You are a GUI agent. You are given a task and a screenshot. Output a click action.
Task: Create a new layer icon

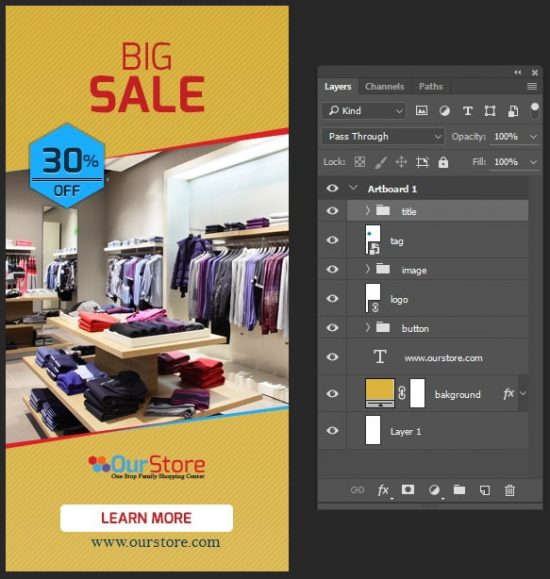point(485,490)
